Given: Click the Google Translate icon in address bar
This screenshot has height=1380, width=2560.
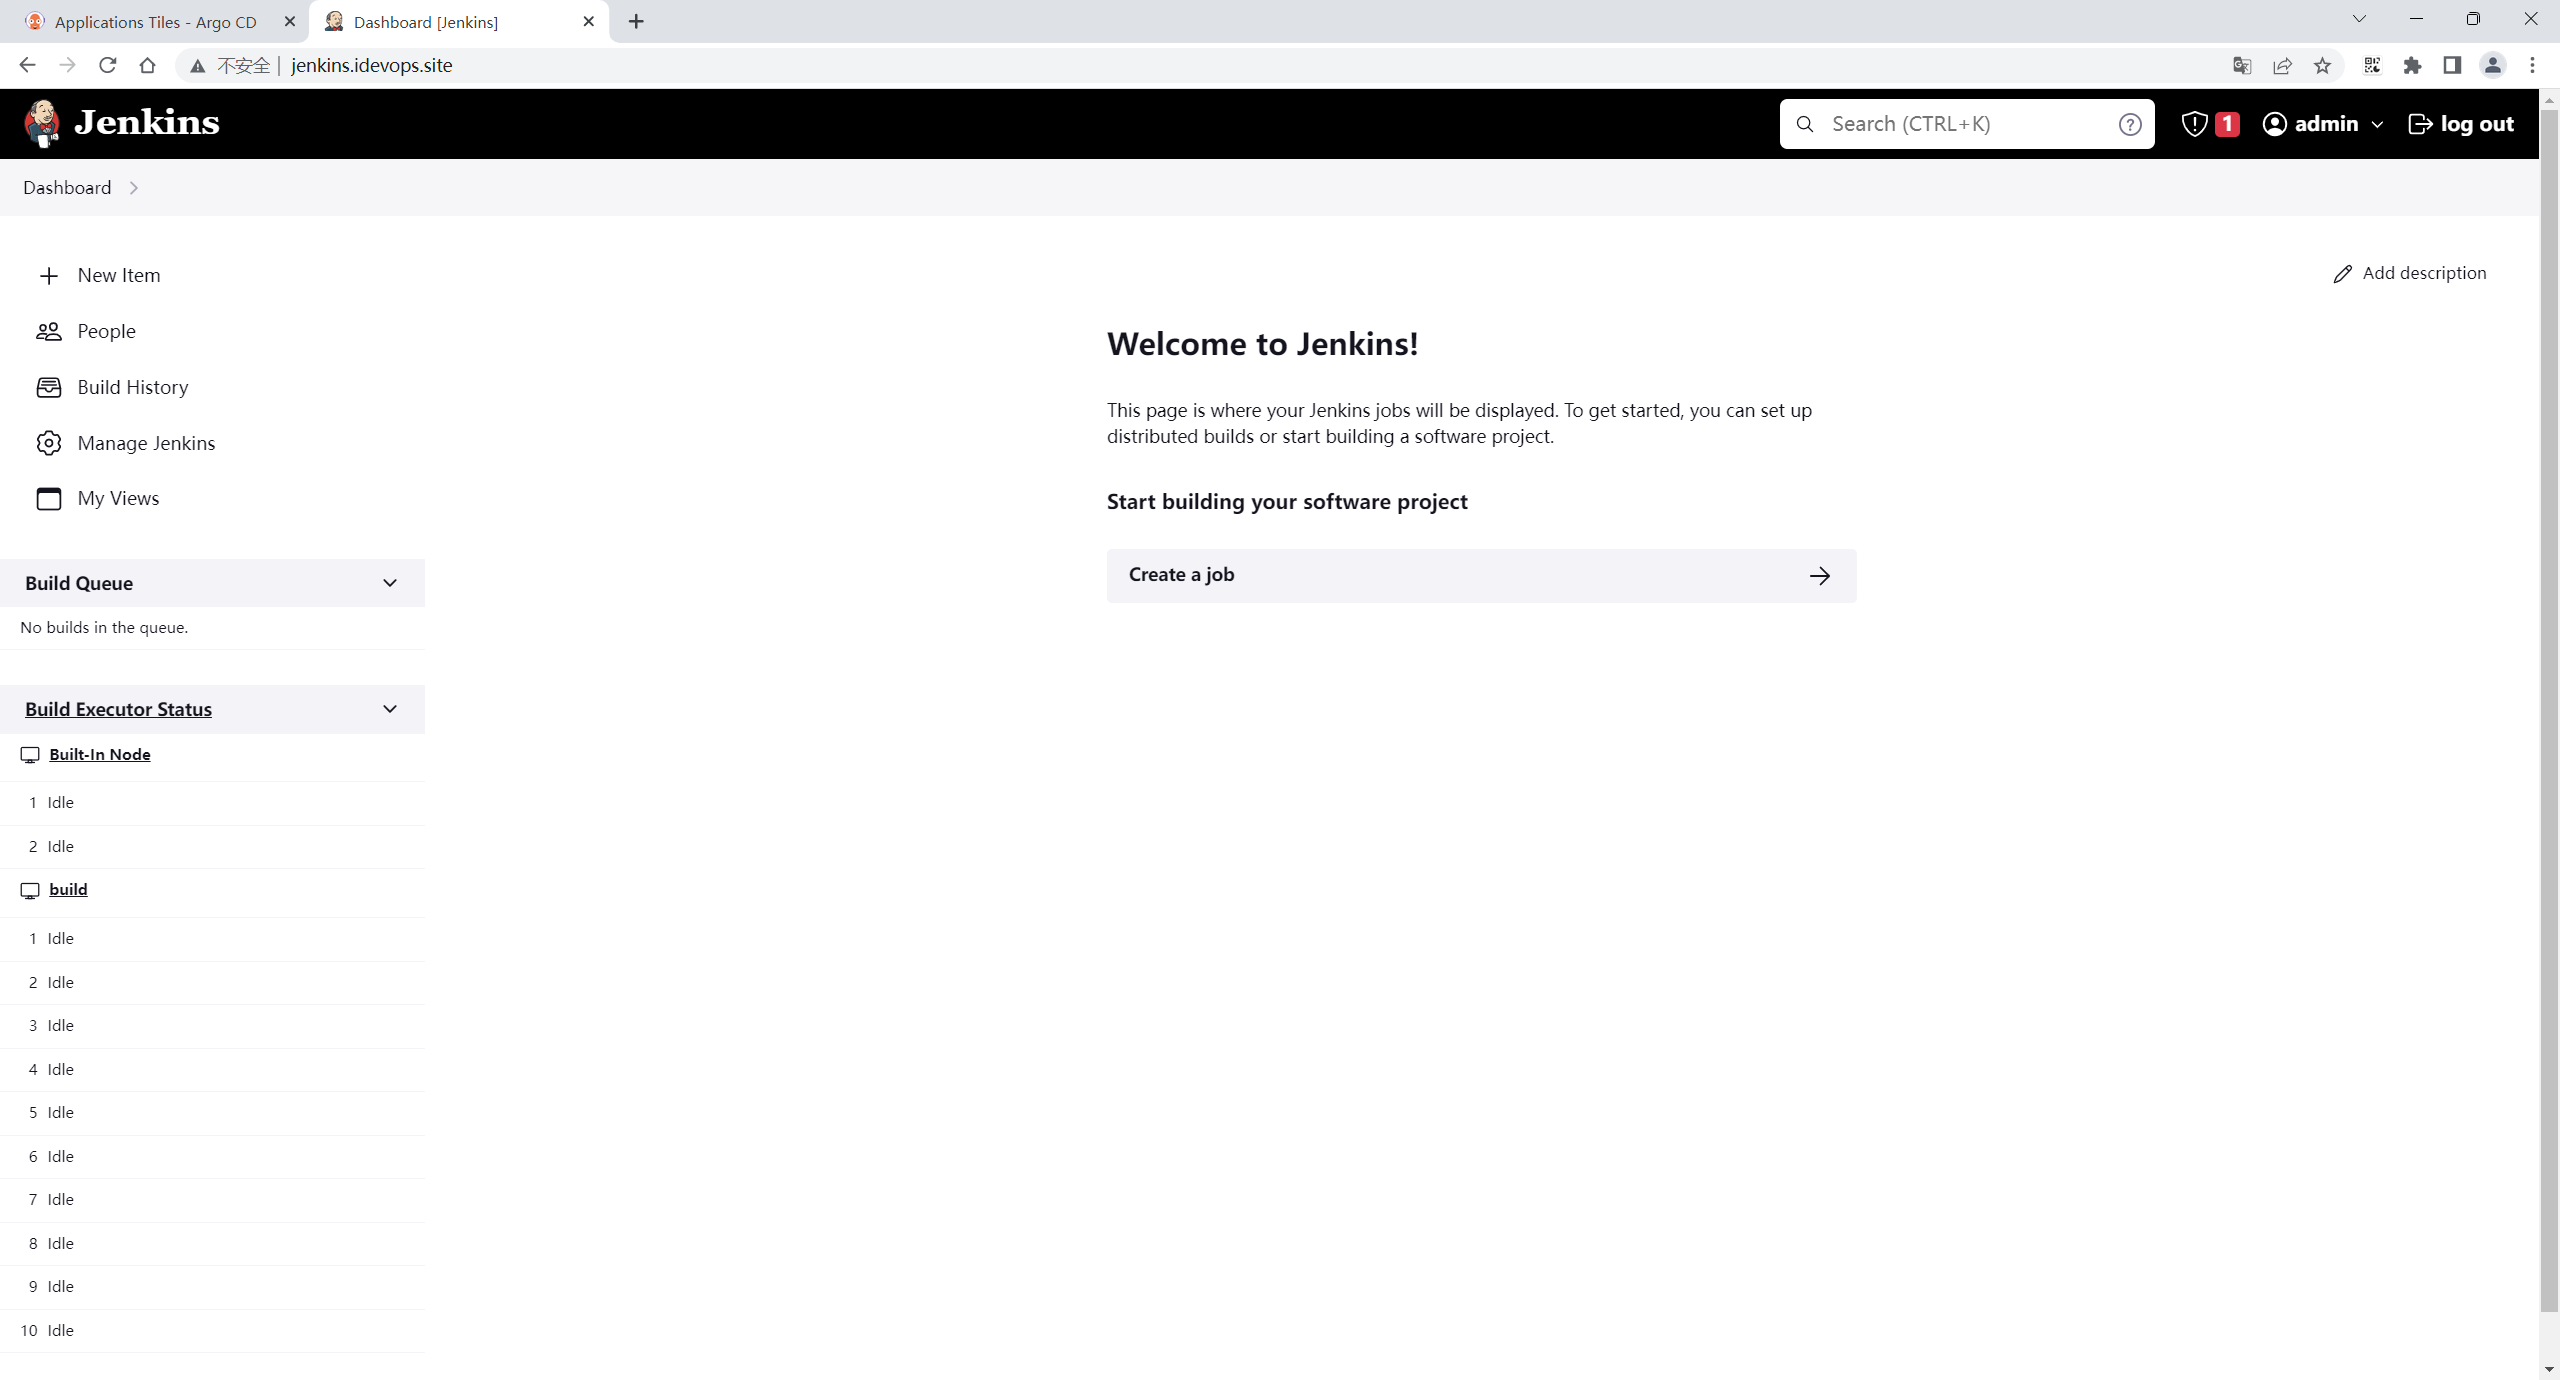Looking at the screenshot, I should (2242, 65).
